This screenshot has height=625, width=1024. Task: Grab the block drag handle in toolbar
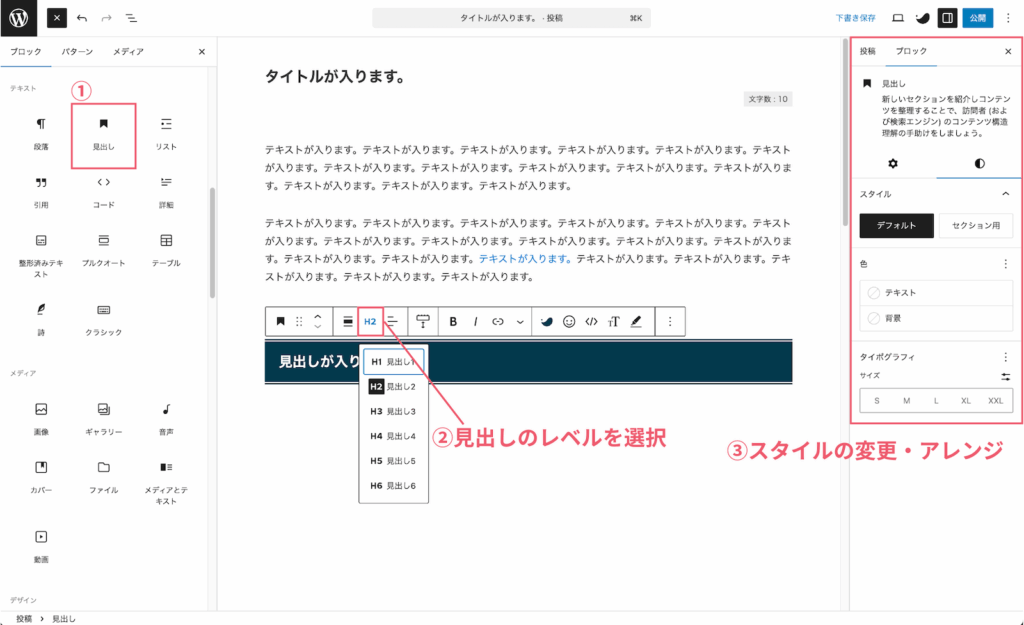click(299, 321)
